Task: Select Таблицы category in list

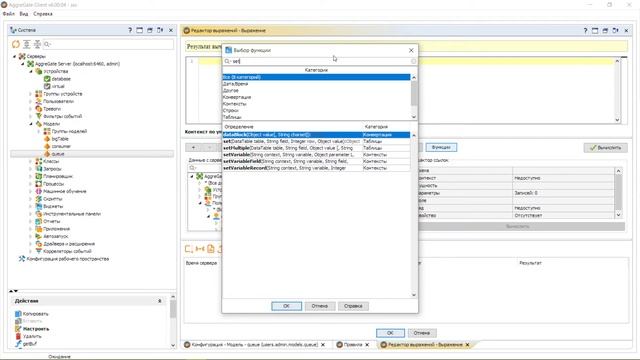Action: (316, 117)
